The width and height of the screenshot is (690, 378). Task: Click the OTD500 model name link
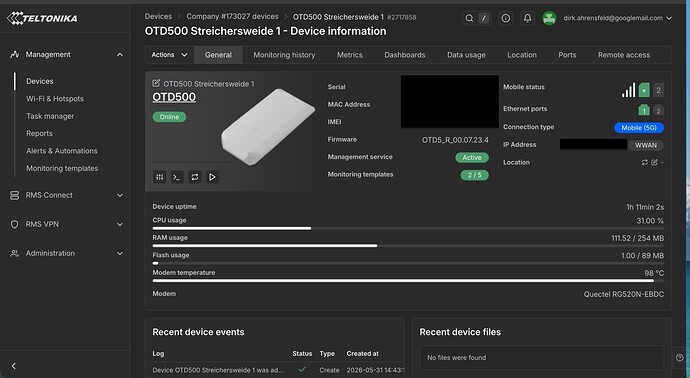click(x=174, y=97)
